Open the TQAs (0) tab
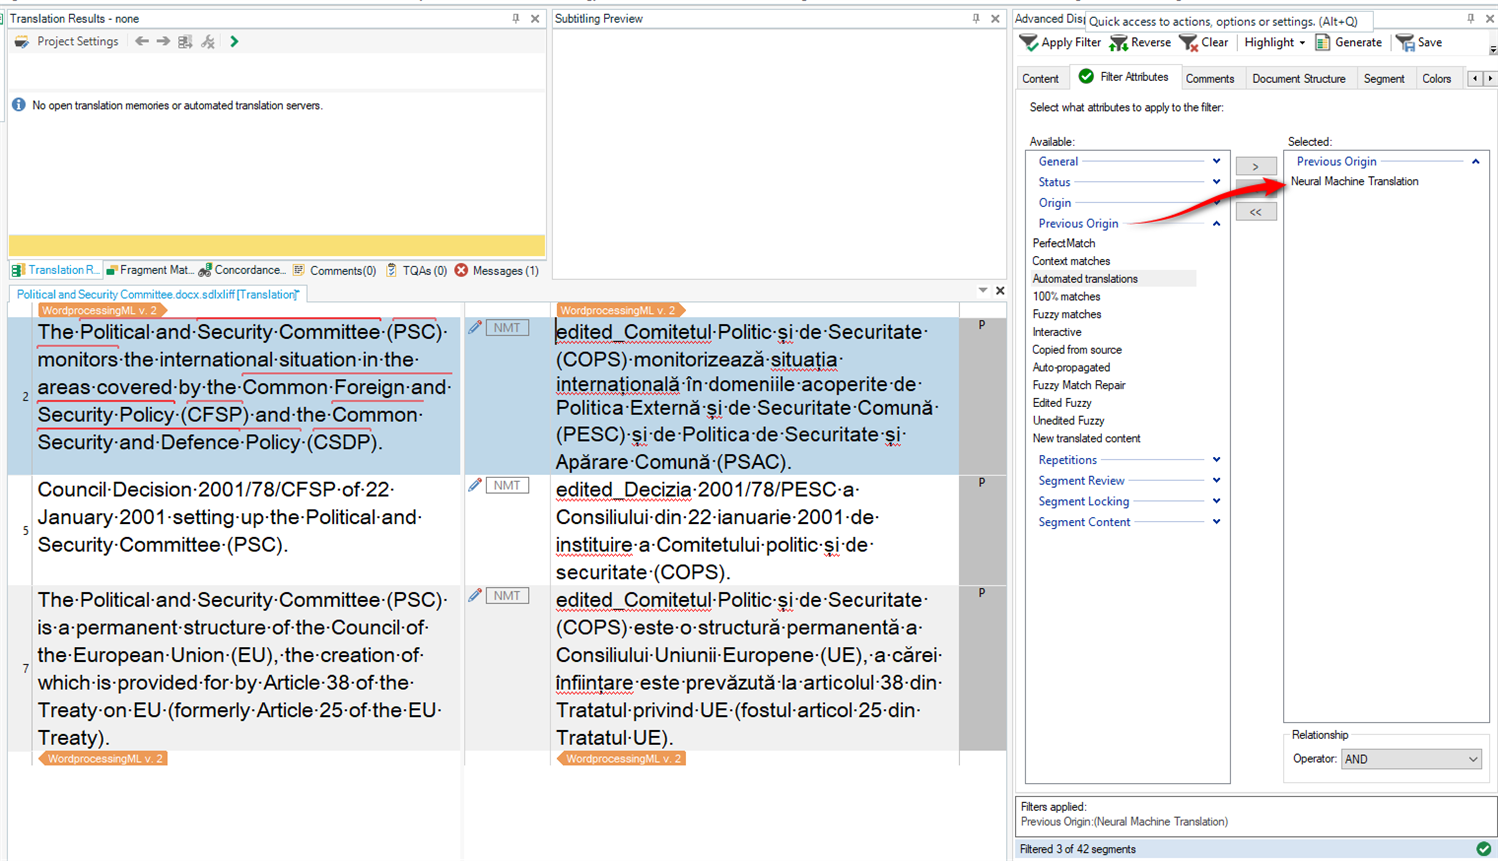Screen dimensions: 1498x861 [416, 271]
